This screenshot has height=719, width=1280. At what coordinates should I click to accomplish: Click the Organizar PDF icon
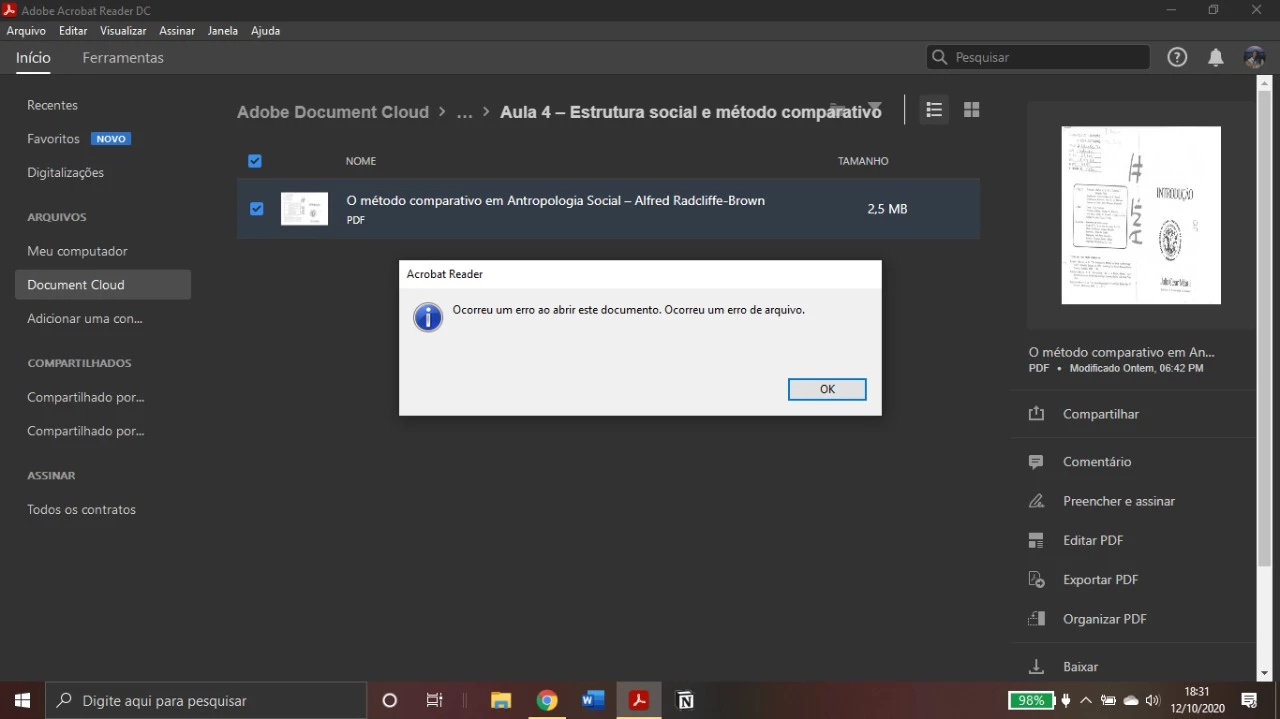pos(1036,619)
